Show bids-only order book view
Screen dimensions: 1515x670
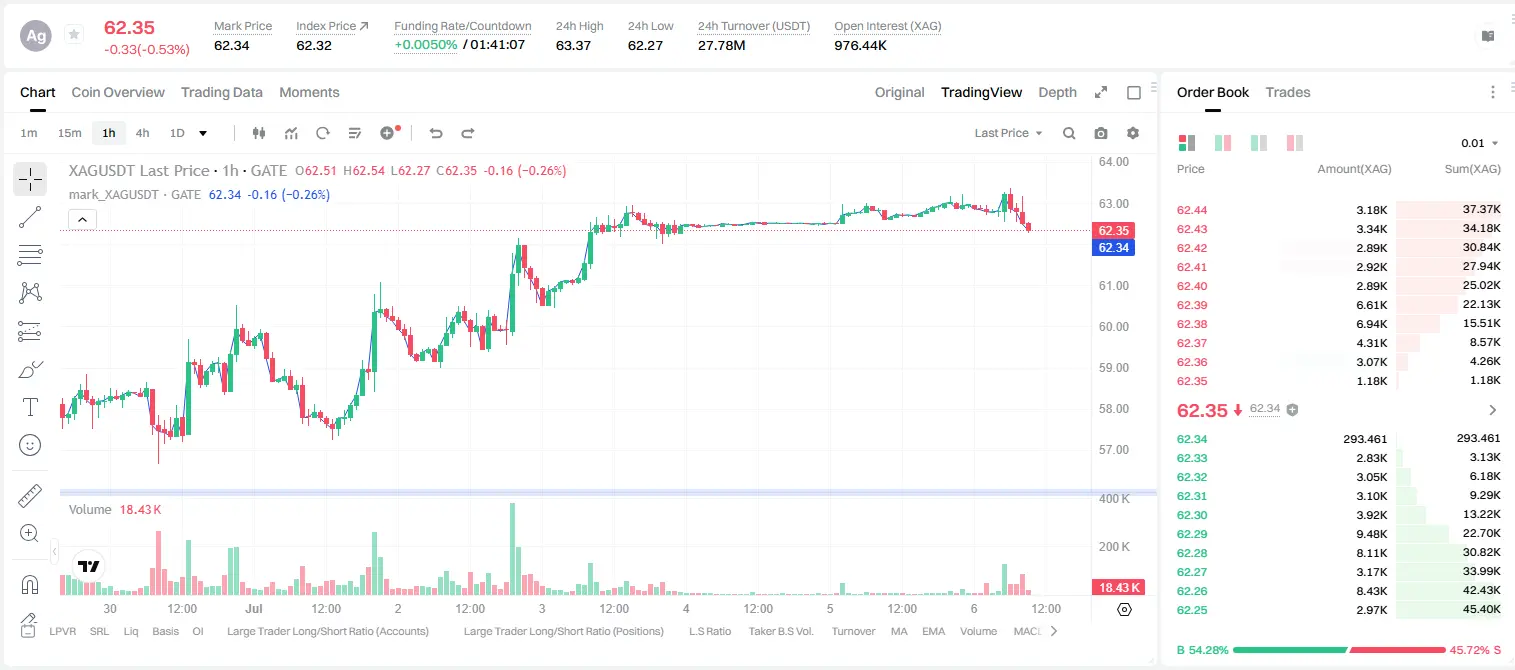point(1259,143)
